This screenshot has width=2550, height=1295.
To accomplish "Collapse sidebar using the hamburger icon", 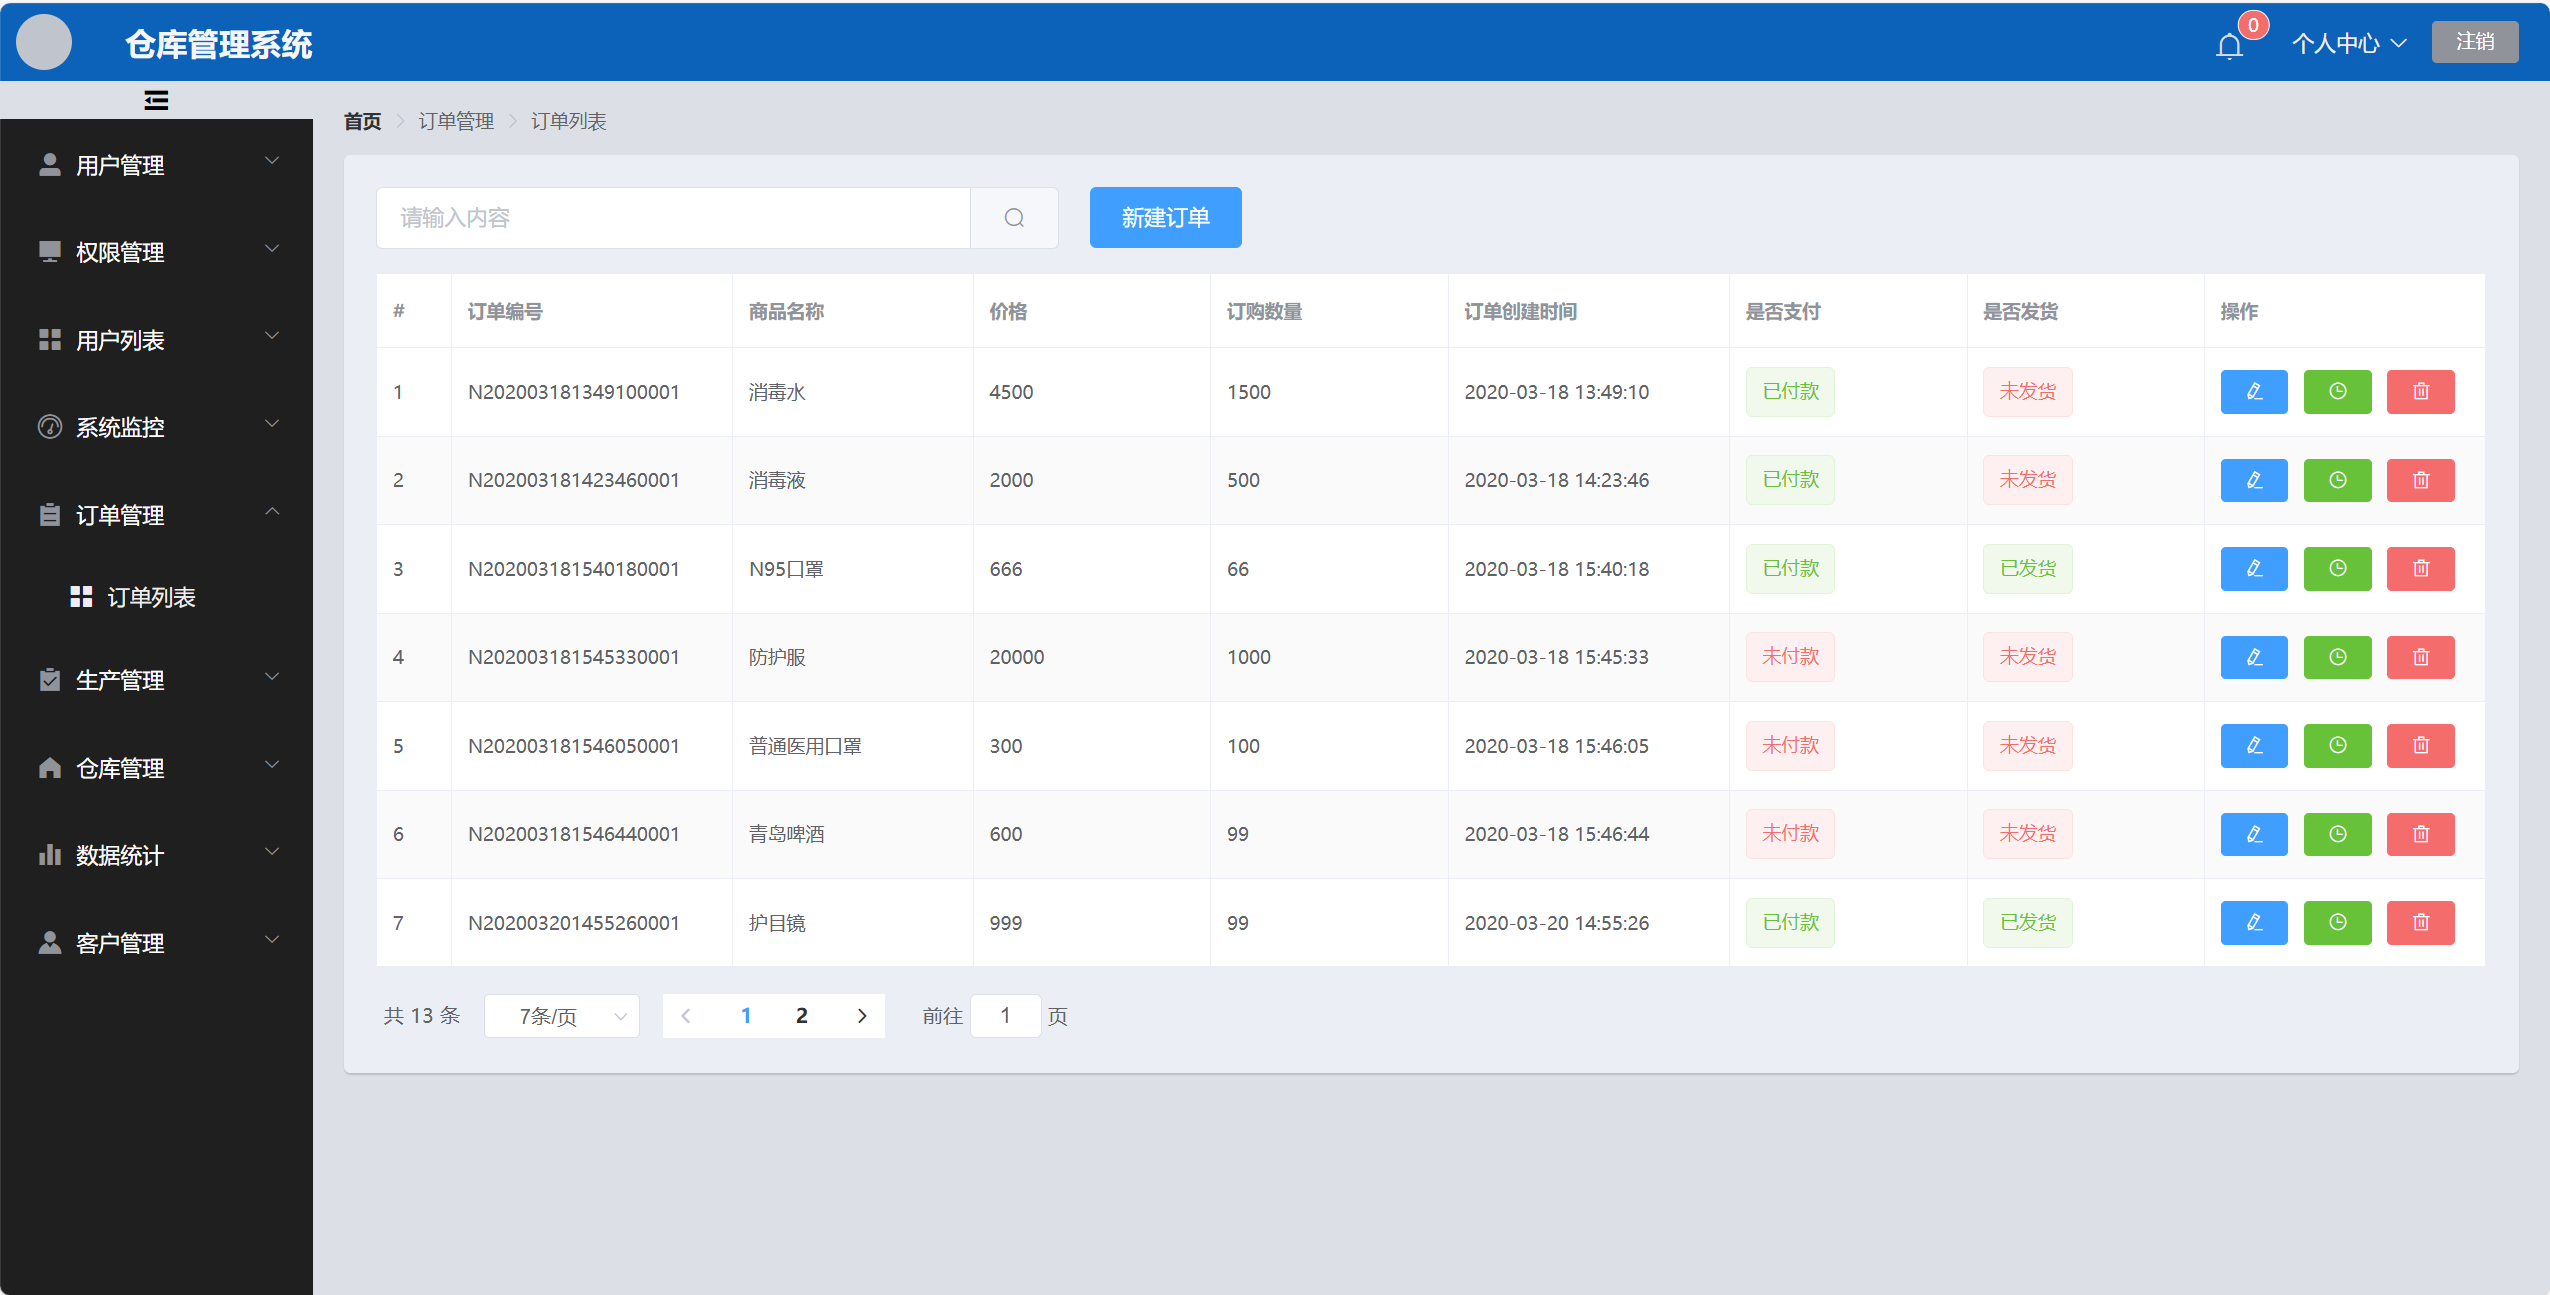I will pos(156,100).
